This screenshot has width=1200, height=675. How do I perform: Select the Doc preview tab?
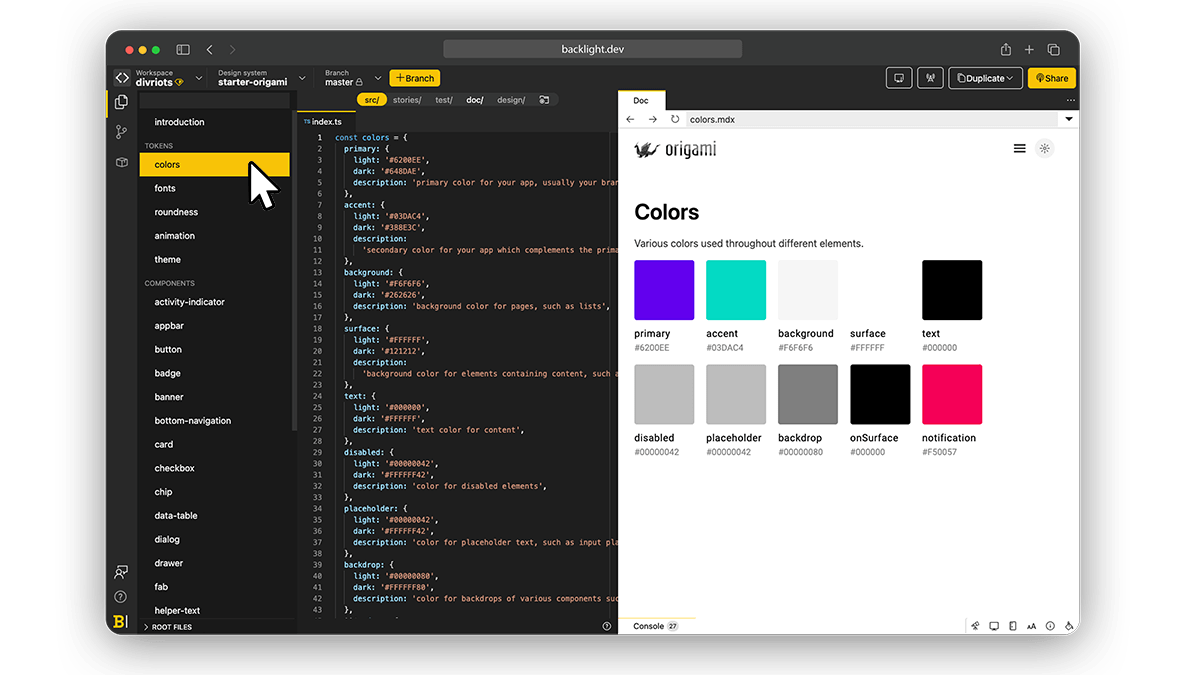[x=641, y=100]
